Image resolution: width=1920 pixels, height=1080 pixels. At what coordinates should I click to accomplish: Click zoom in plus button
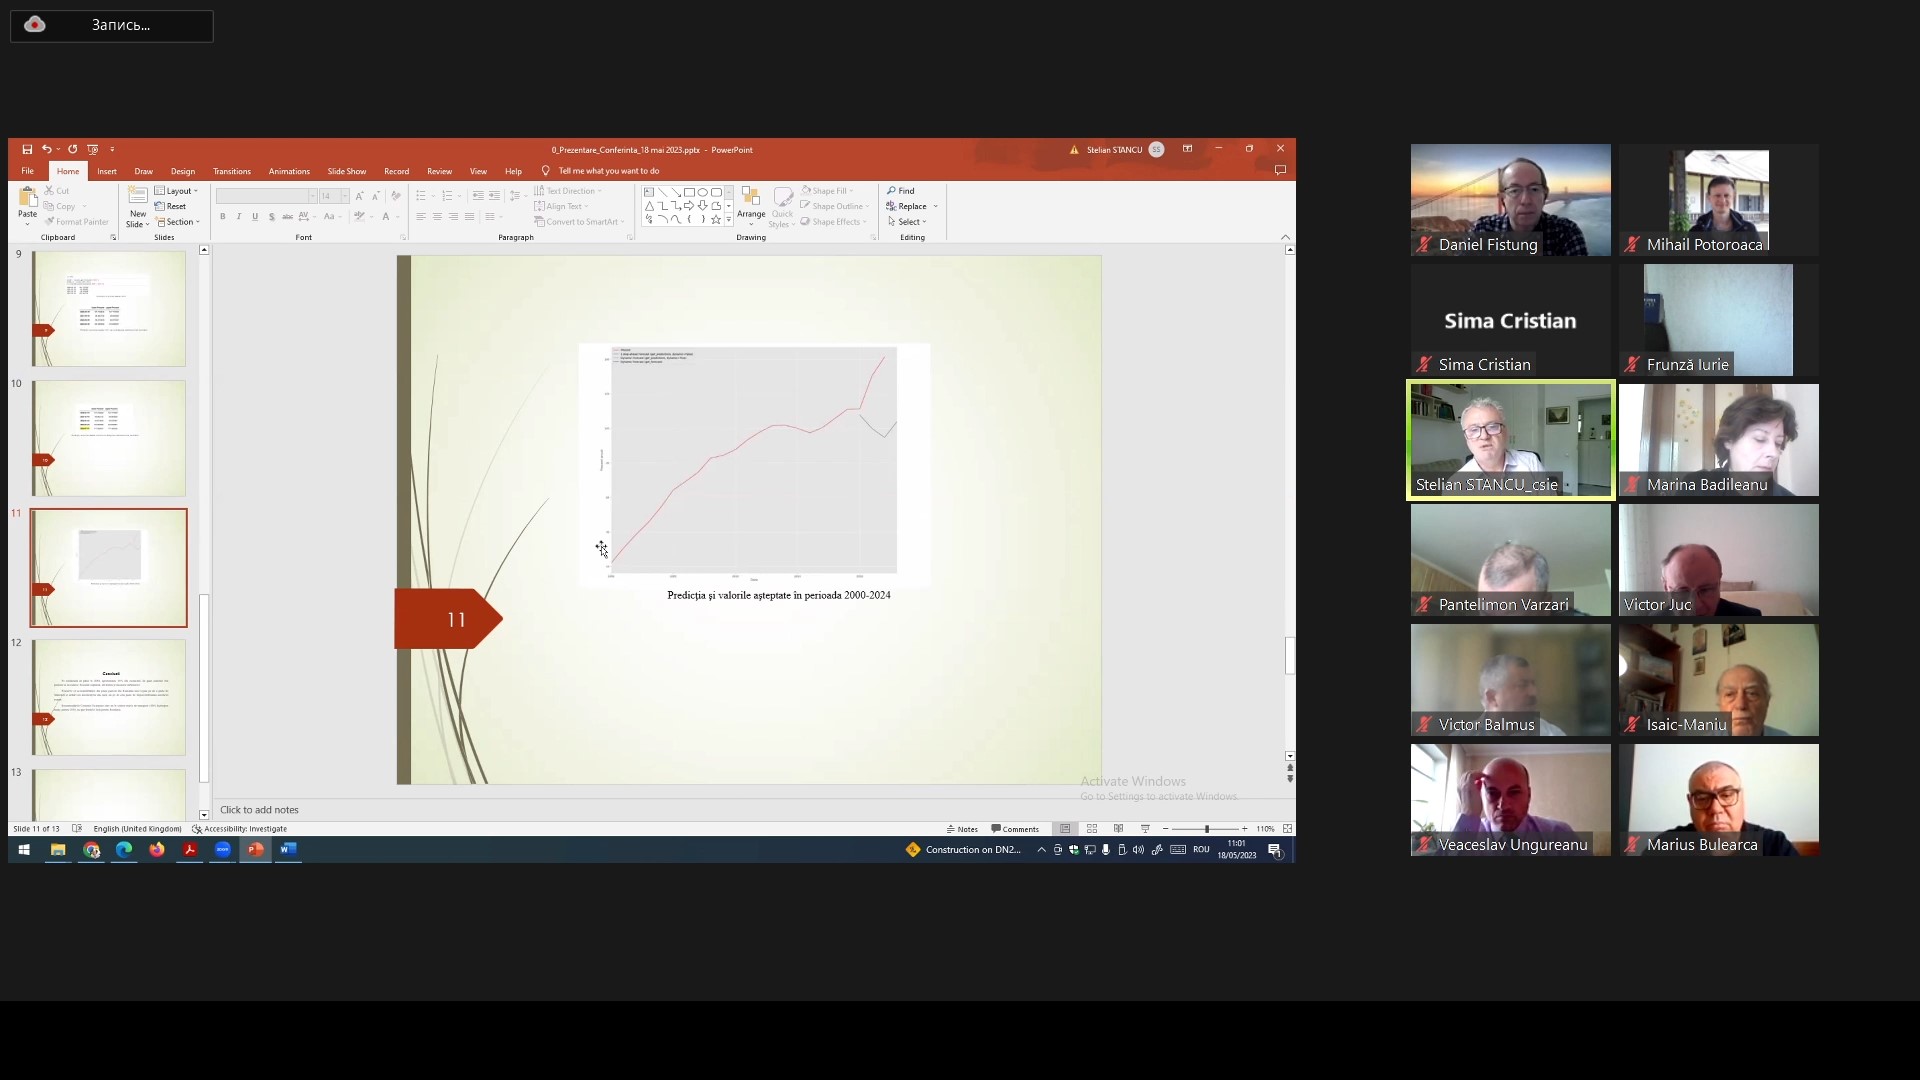coord(1245,829)
